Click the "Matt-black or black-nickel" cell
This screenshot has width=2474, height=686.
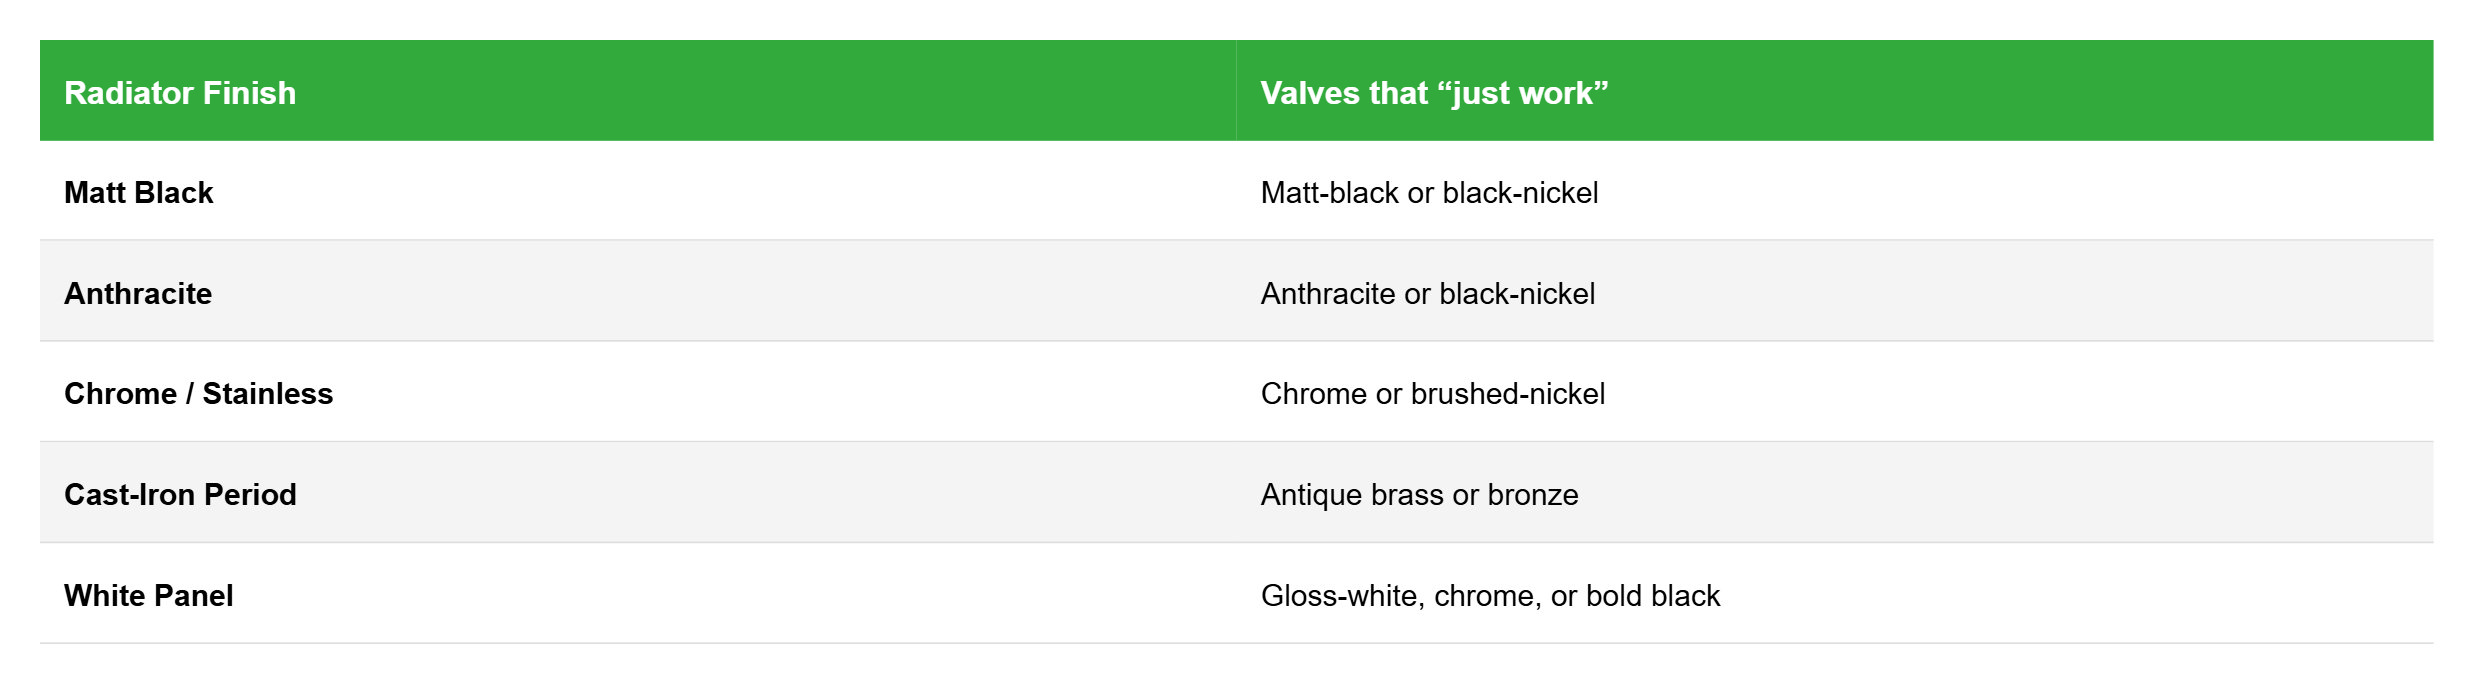(1429, 193)
